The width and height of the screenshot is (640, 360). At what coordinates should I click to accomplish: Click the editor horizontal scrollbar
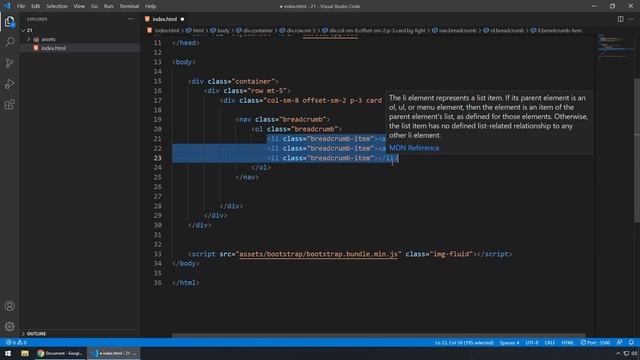378,336
